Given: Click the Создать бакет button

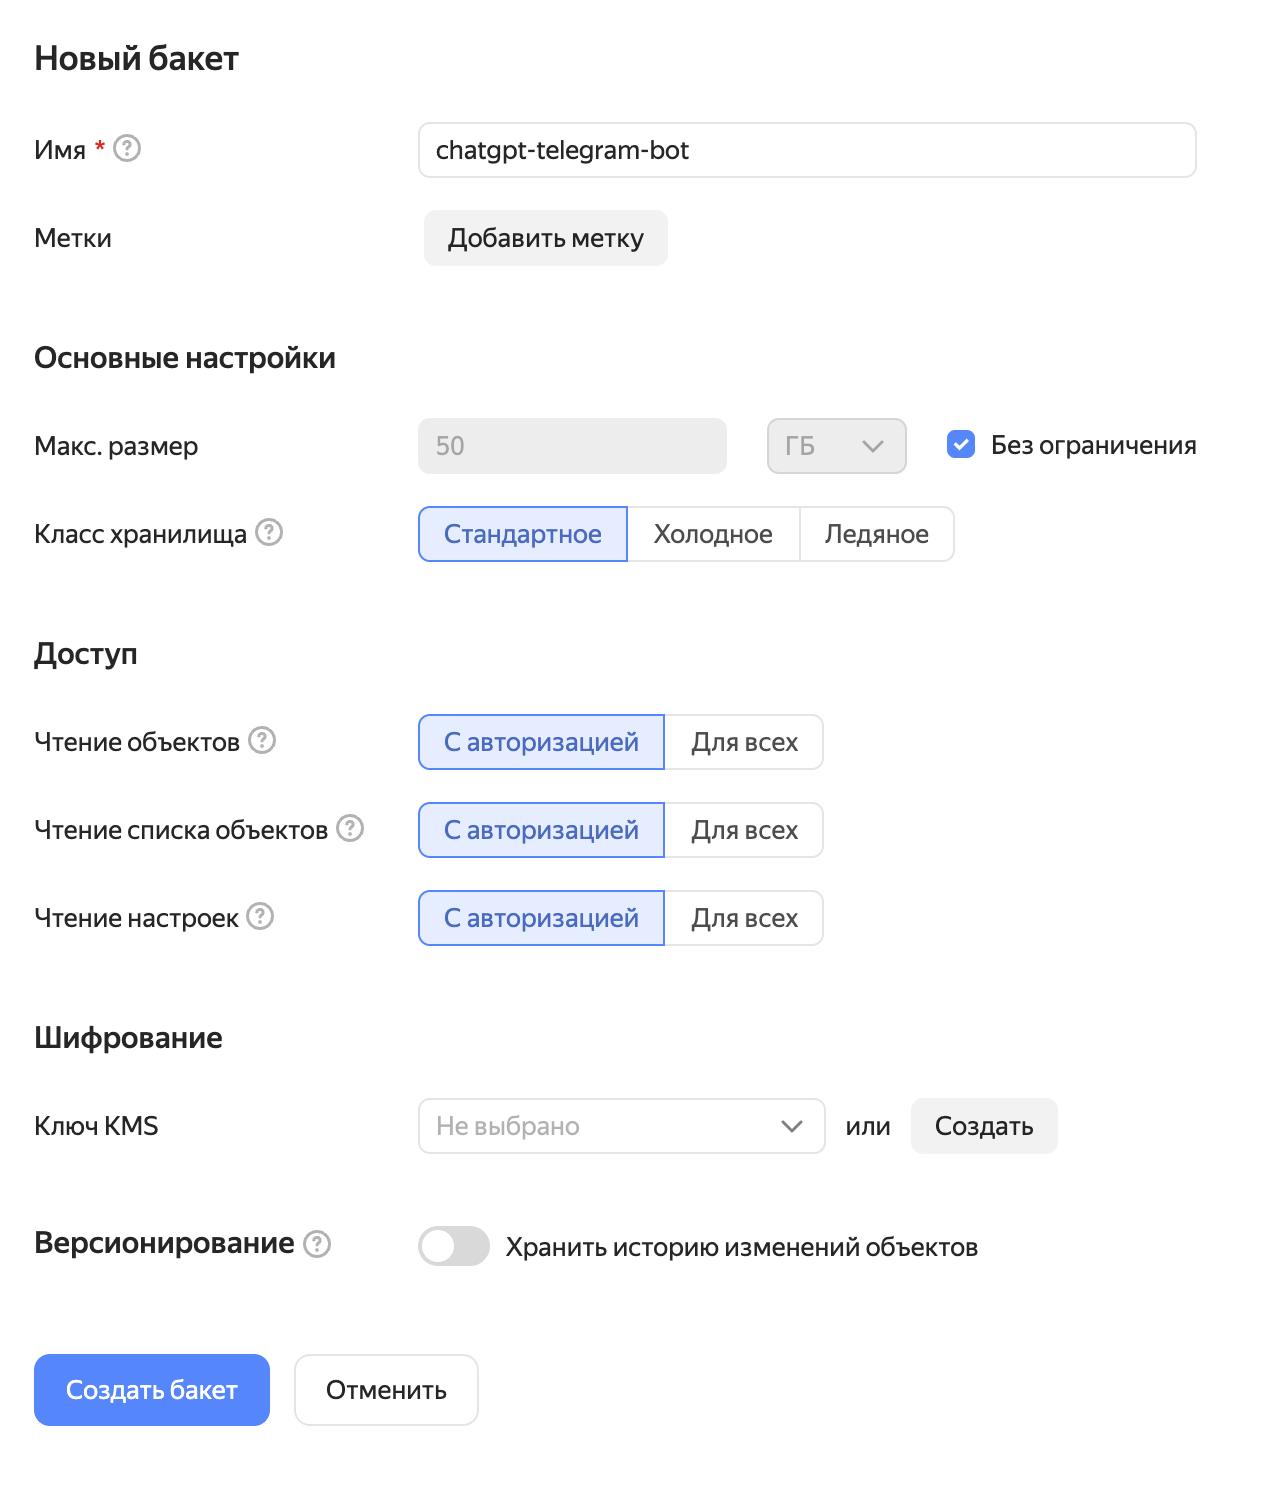Looking at the screenshot, I should click(x=151, y=1389).
